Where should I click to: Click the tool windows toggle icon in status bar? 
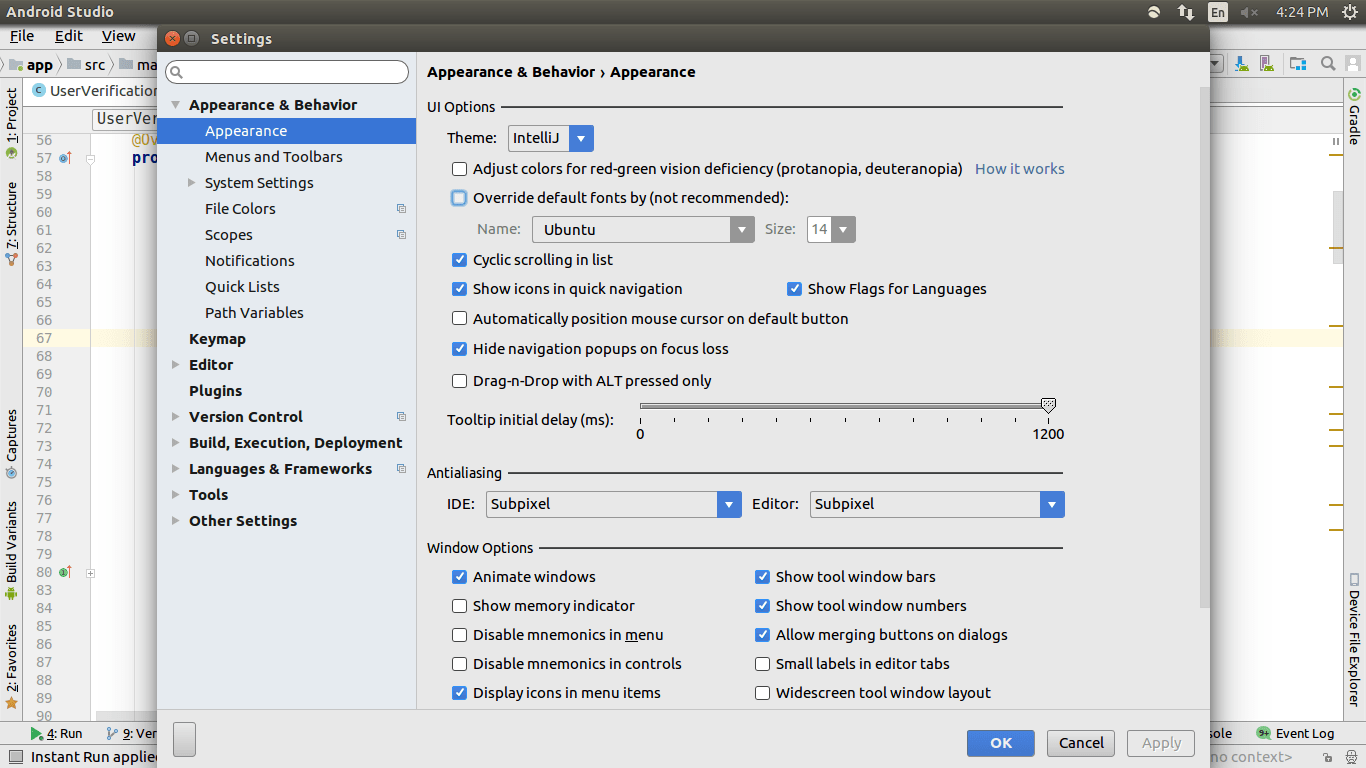[14, 757]
